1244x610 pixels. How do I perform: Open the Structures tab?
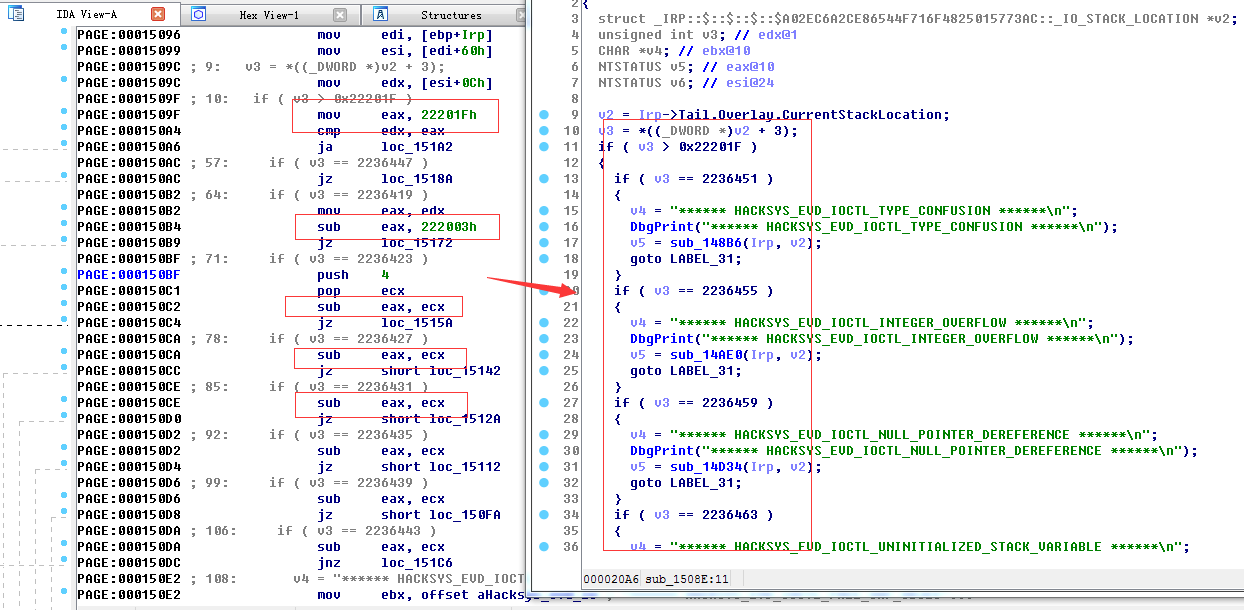pos(450,15)
